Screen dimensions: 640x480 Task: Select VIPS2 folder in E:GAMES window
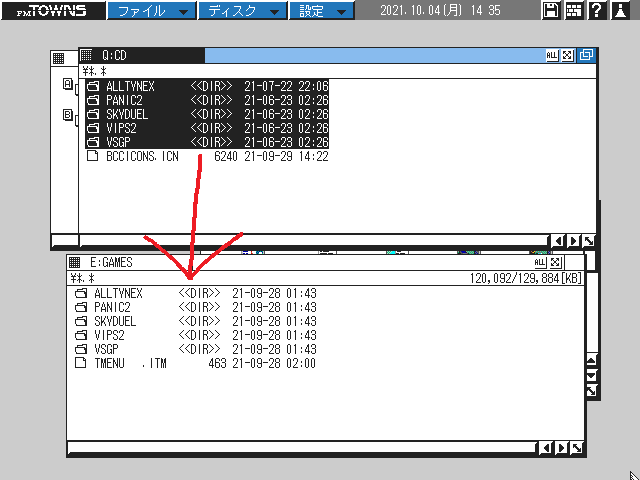[x=195, y=335]
